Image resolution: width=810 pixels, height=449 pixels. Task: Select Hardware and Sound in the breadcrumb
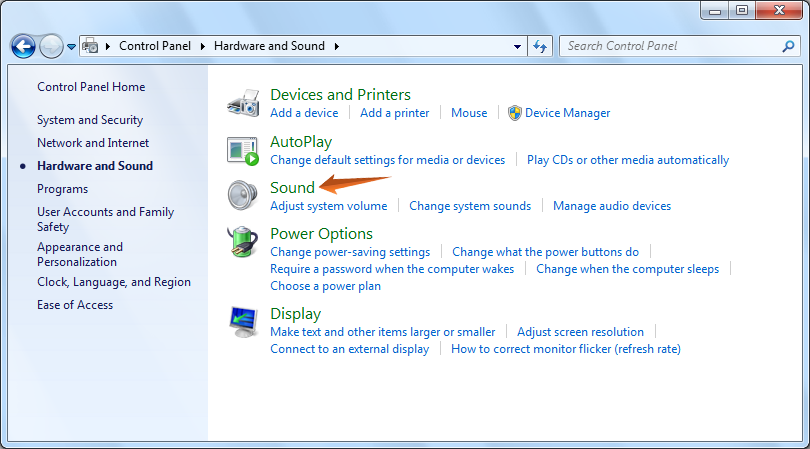(269, 46)
